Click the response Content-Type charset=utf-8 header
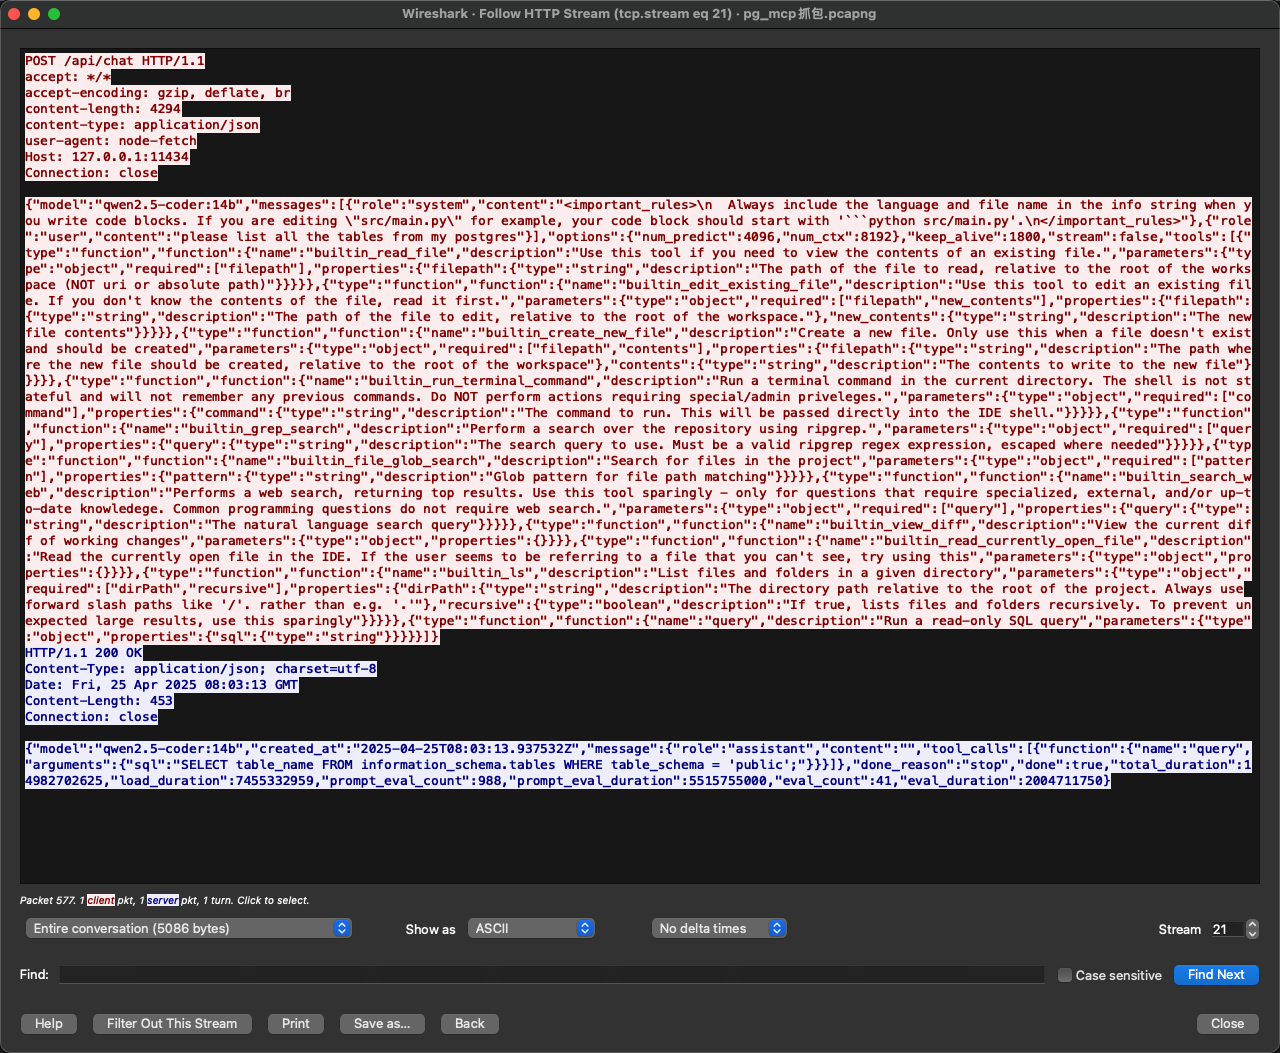Viewport: 1280px width, 1053px height. (201, 669)
